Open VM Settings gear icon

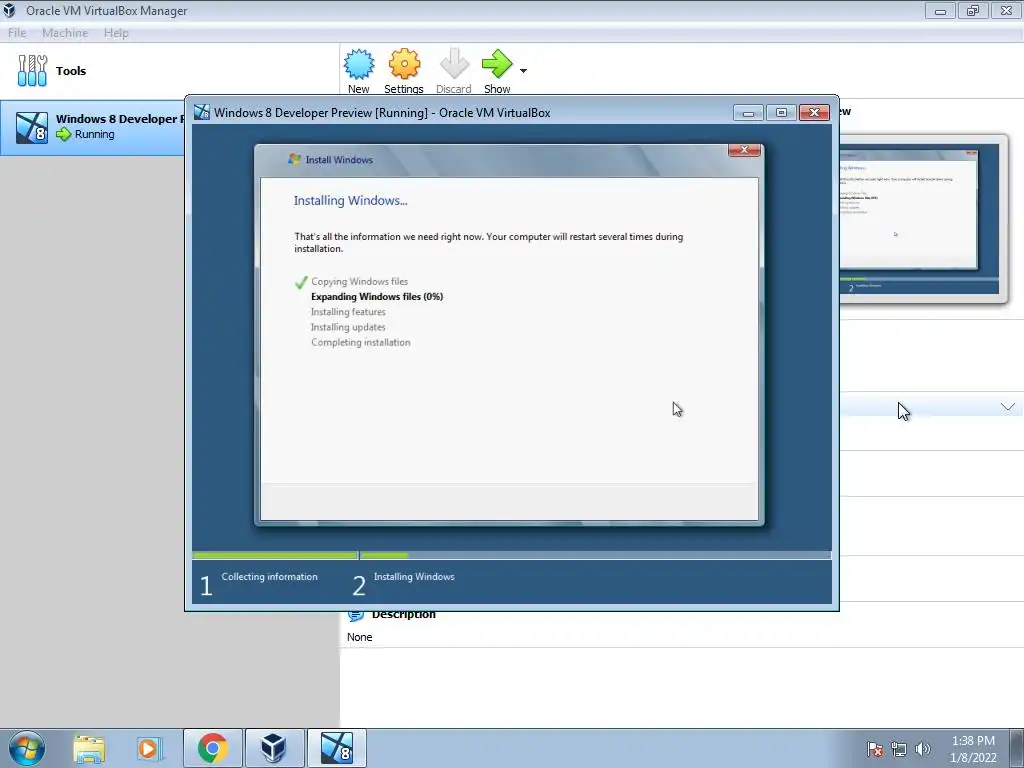coord(404,64)
